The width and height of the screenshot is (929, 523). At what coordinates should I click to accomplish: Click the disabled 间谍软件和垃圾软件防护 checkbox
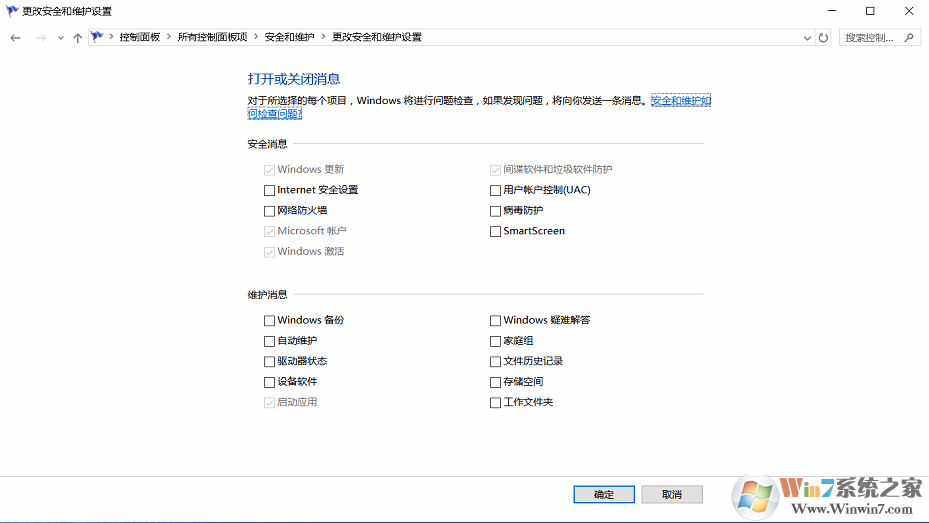(x=495, y=170)
